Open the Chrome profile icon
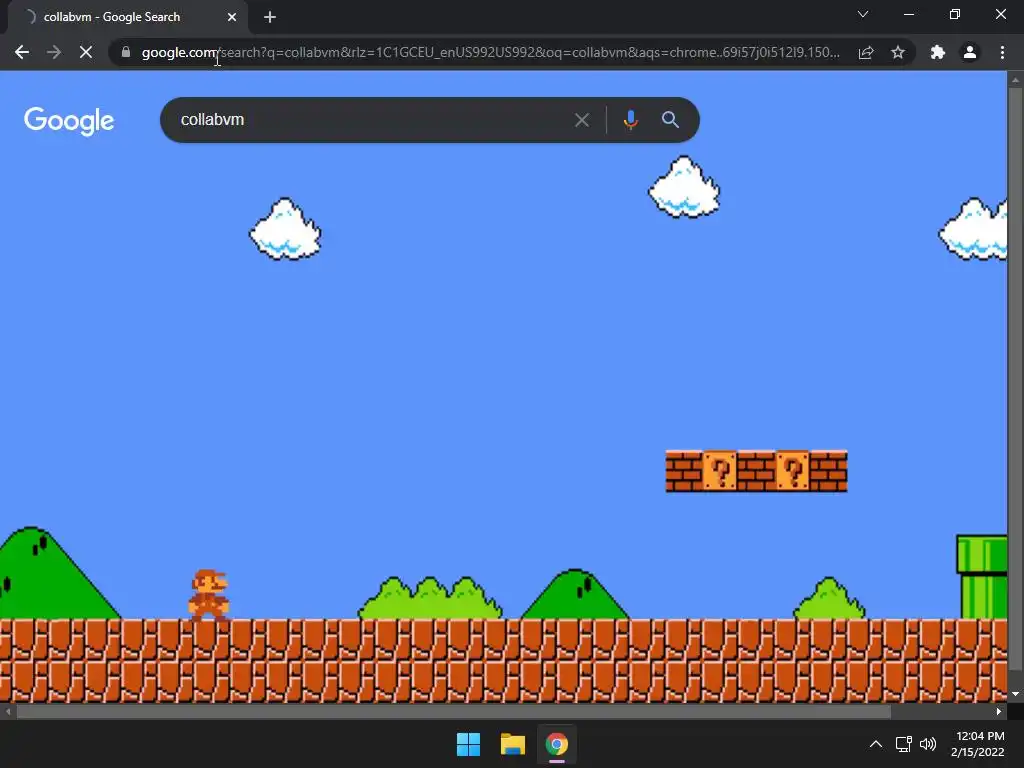The width and height of the screenshot is (1024, 768). [970, 52]
